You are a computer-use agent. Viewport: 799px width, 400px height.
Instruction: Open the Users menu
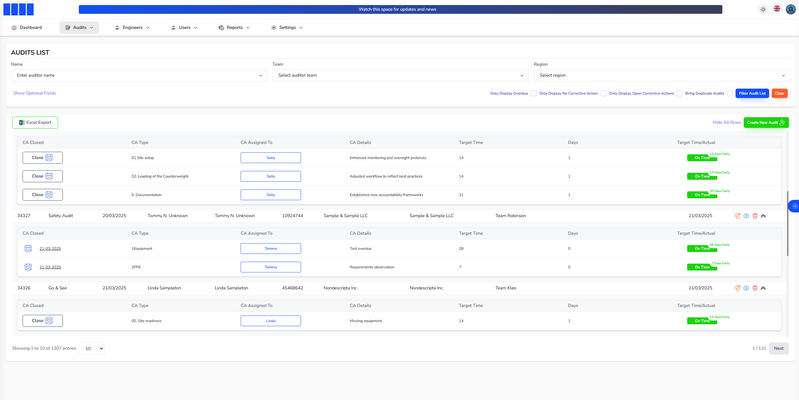pyautogui.click(x=184, y=28)
